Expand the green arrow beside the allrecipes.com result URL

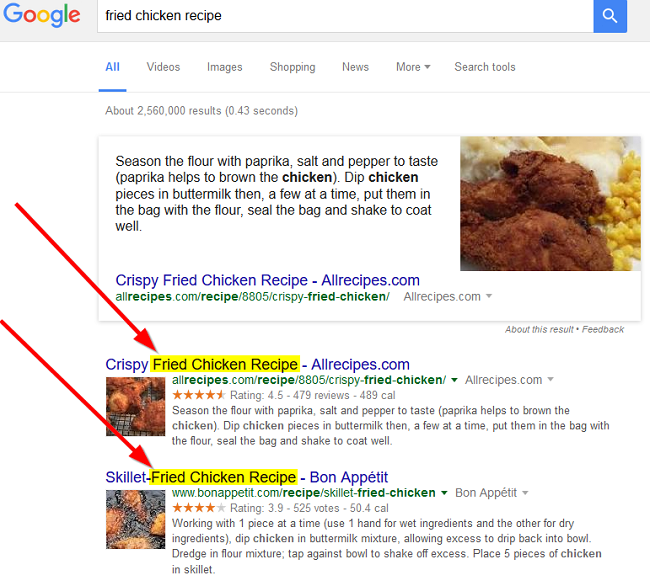click(x=454, y=380)
